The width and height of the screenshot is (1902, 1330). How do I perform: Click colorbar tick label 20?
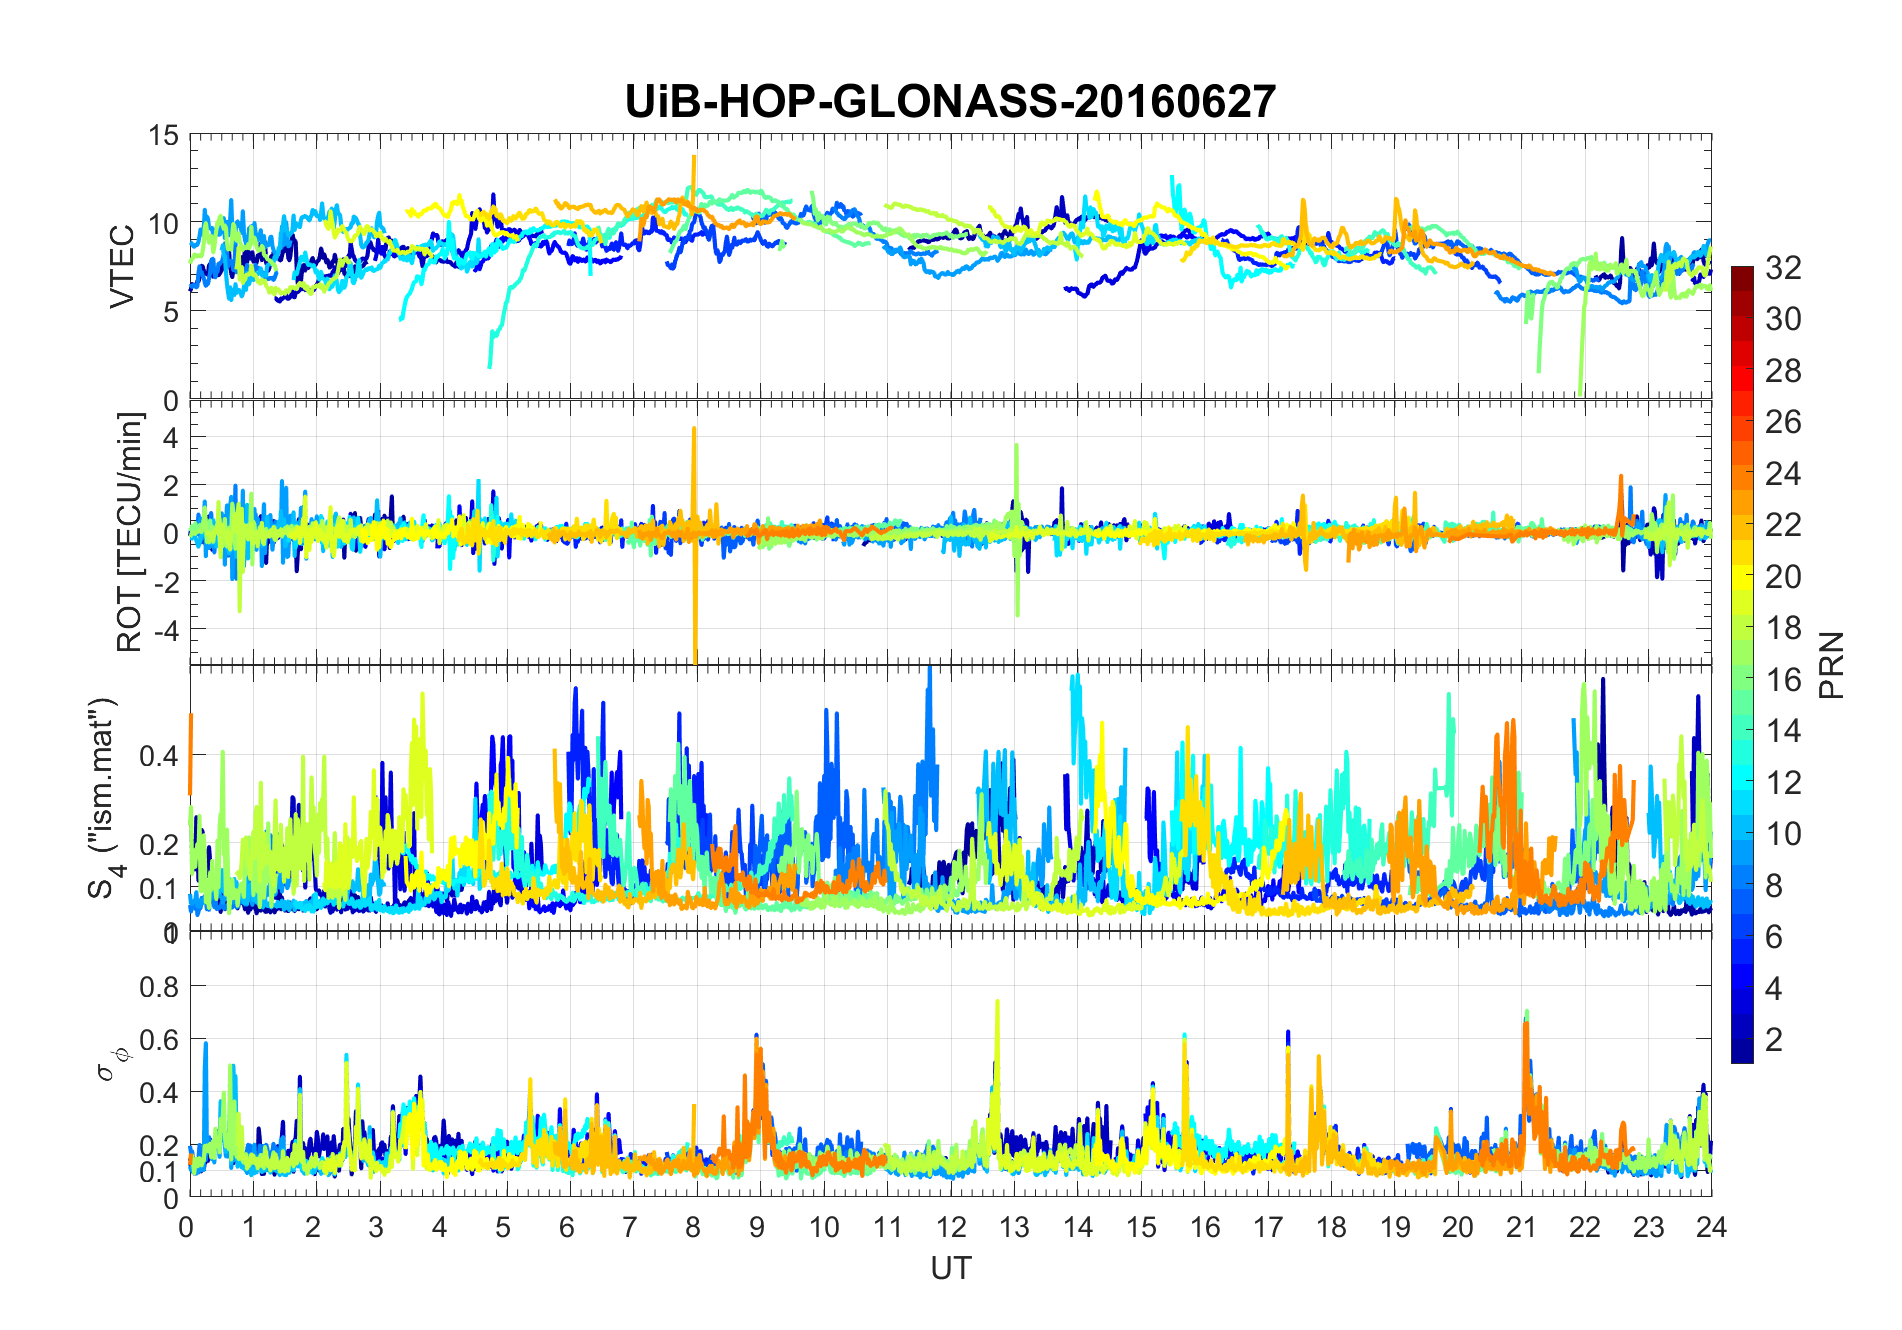coord(1783,577)
